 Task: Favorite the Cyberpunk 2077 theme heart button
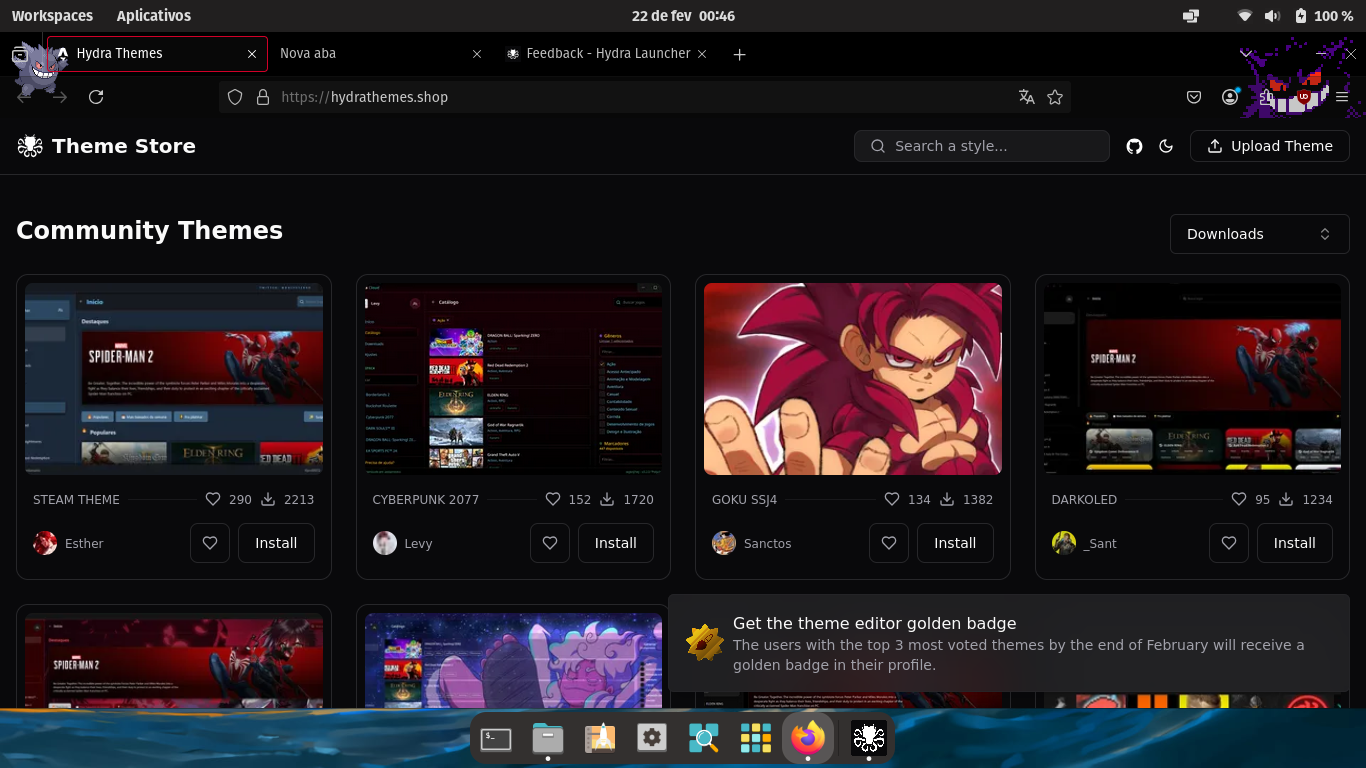click(x=550, y=543)
